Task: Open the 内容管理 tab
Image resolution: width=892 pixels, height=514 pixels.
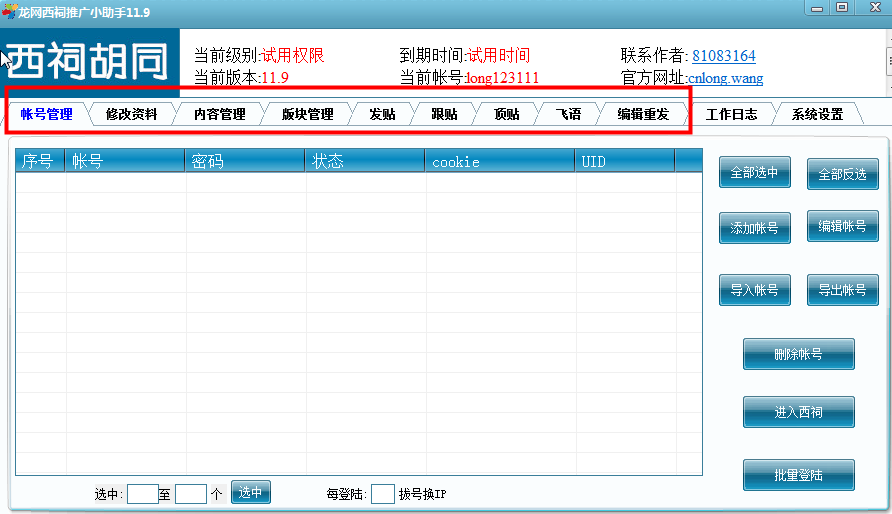Action: tap(220, 114)
